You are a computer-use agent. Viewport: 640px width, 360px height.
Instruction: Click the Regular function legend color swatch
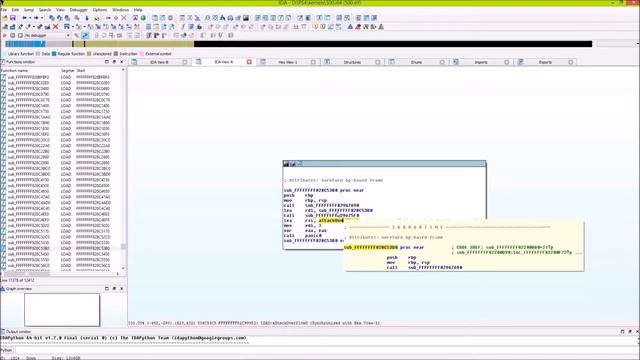tap(54, 54)
